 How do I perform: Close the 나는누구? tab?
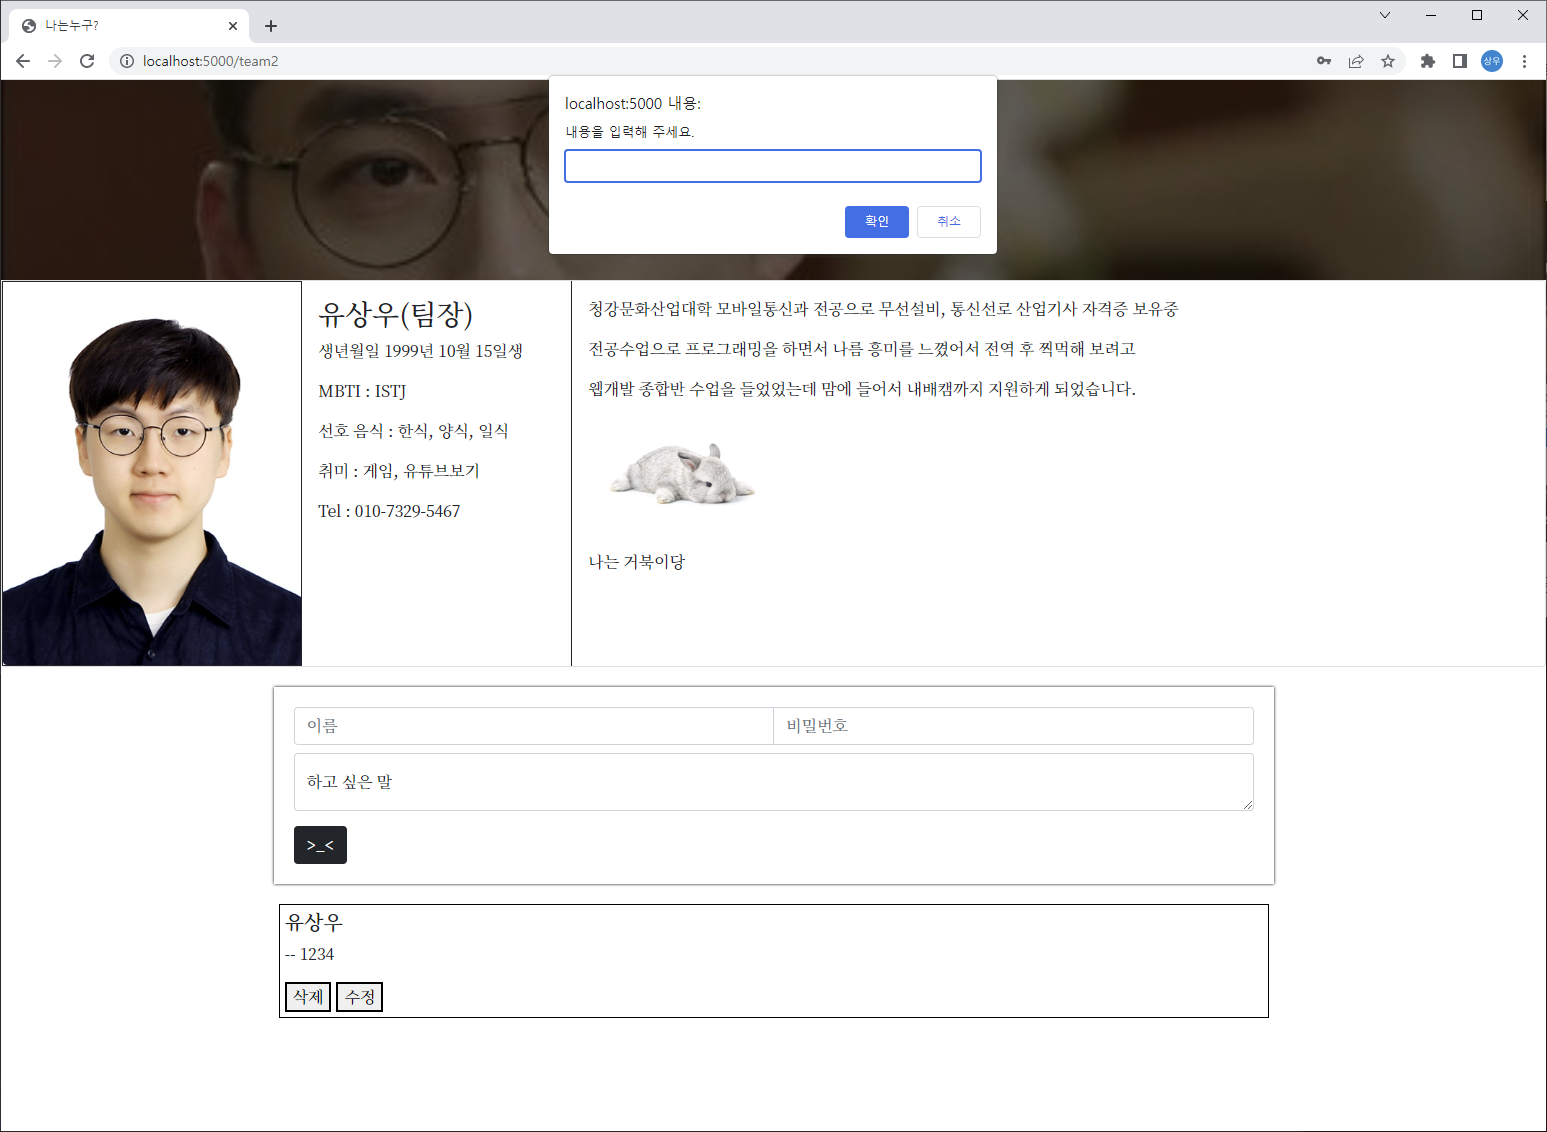coord(233,26)
